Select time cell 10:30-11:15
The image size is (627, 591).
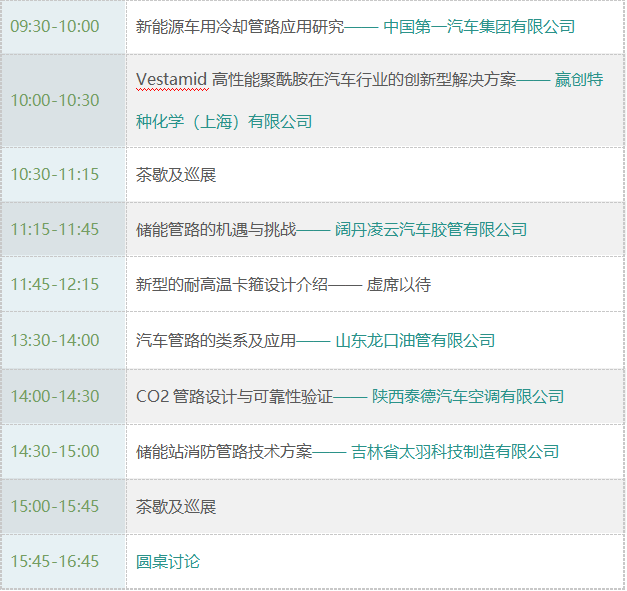click(x=64, y=175)
